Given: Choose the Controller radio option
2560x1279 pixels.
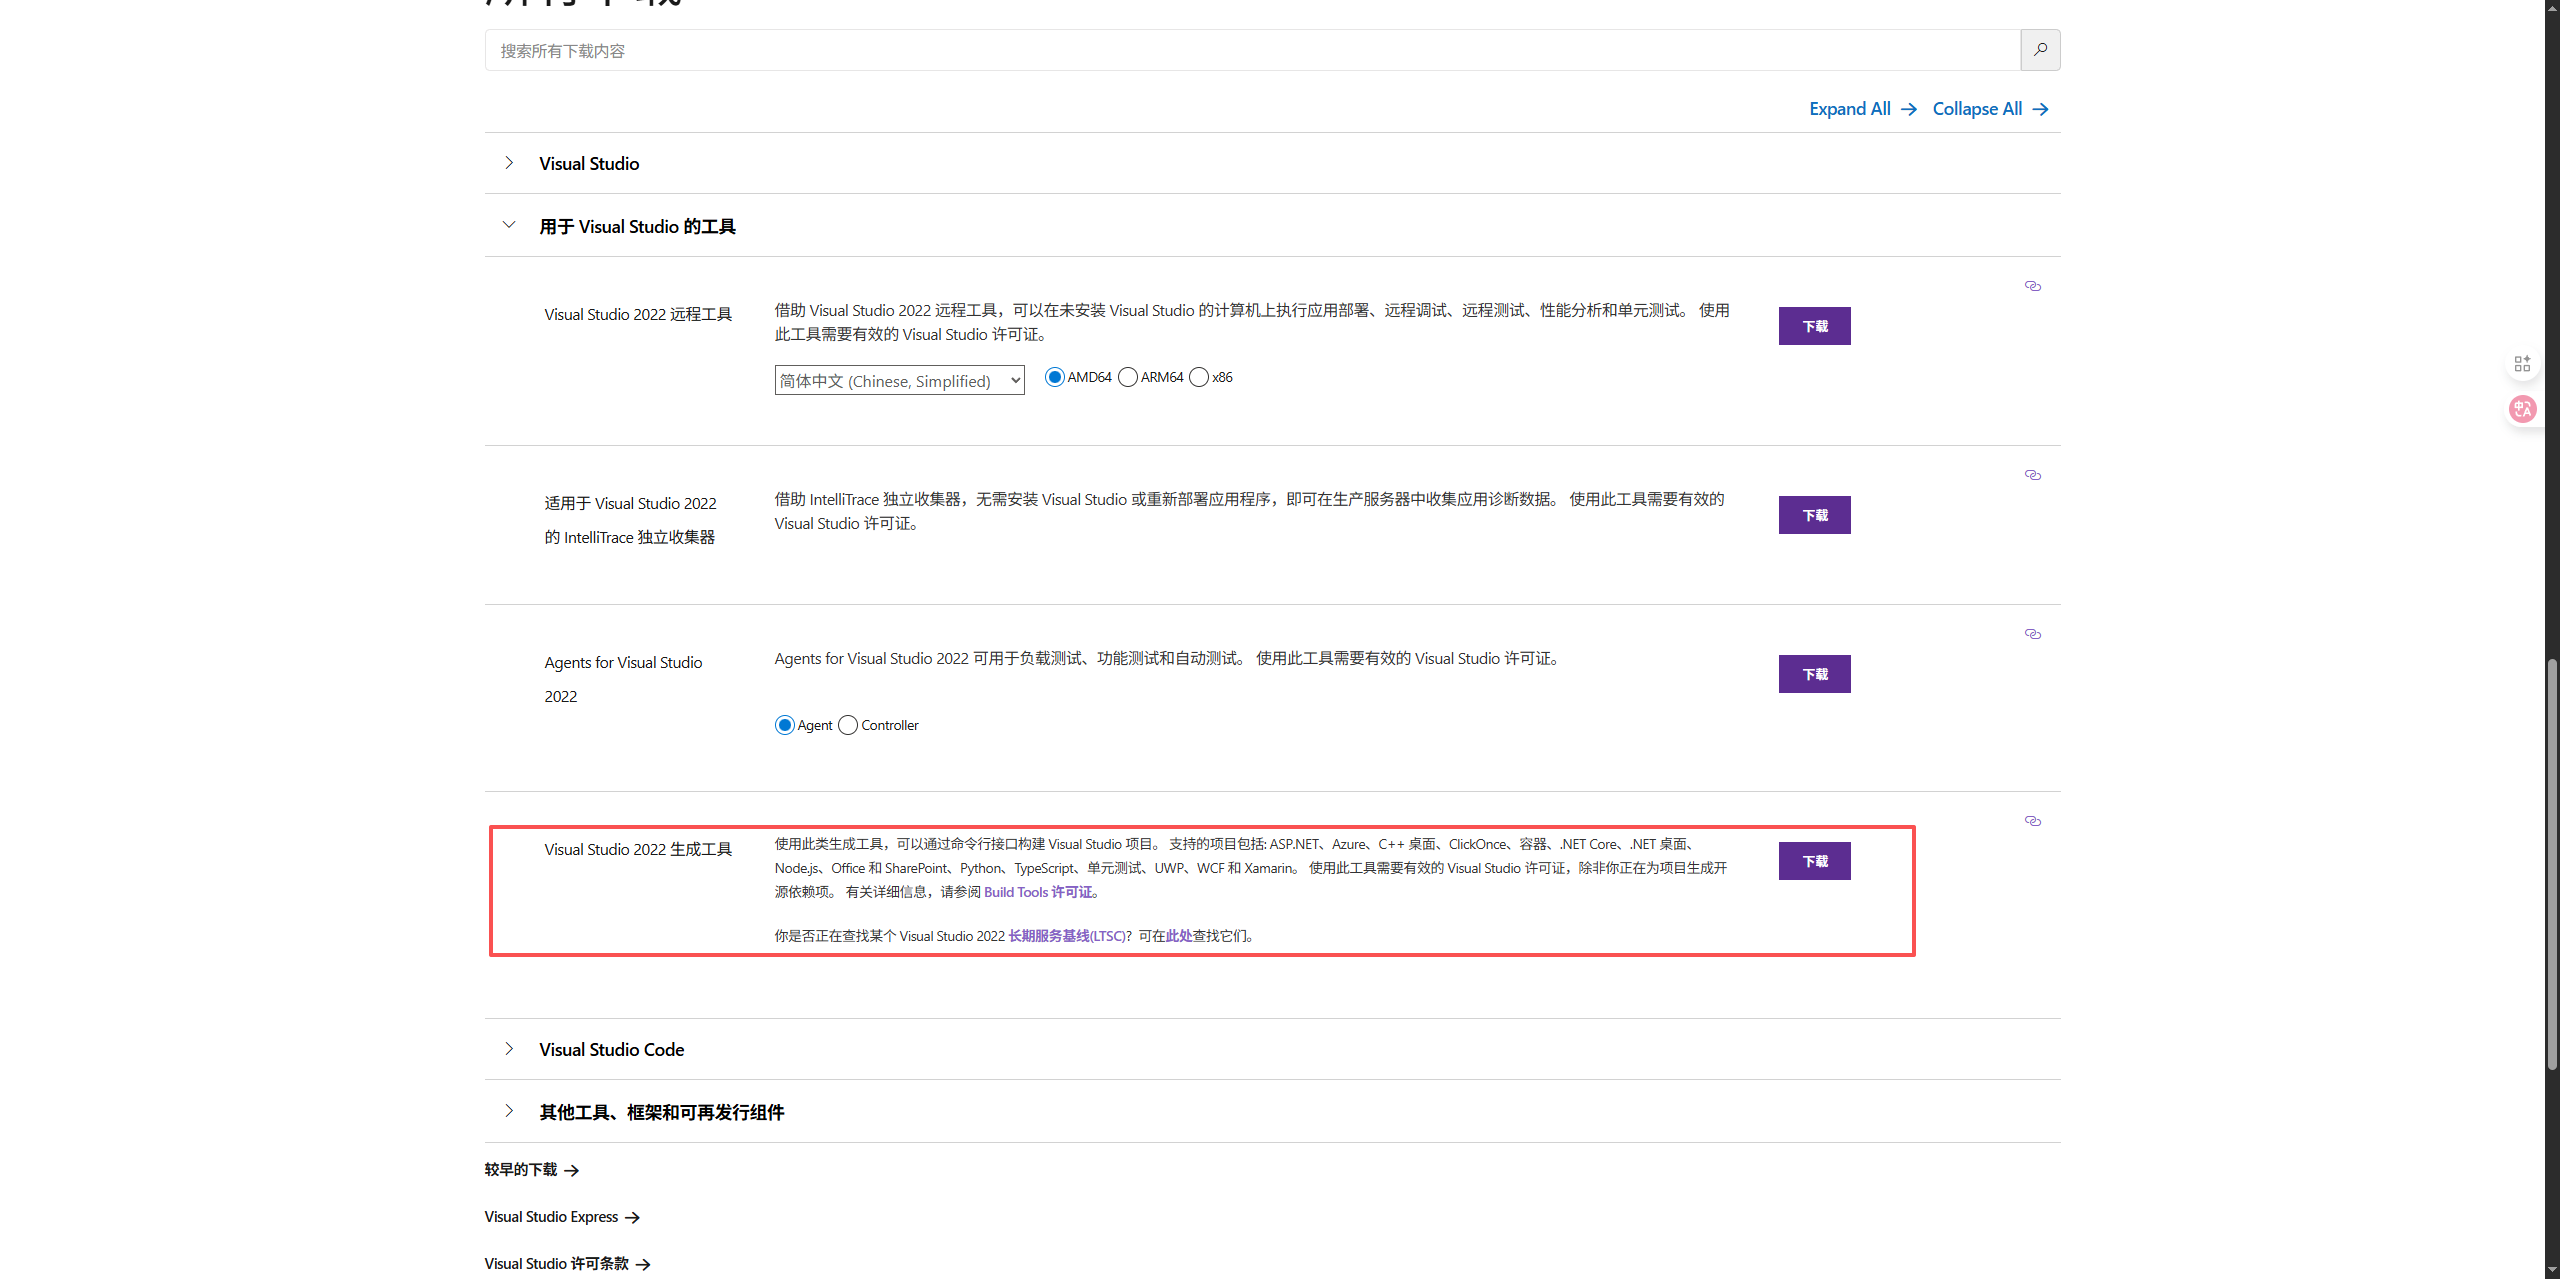Looking at the screenshot, I should (x=848, y=725).
